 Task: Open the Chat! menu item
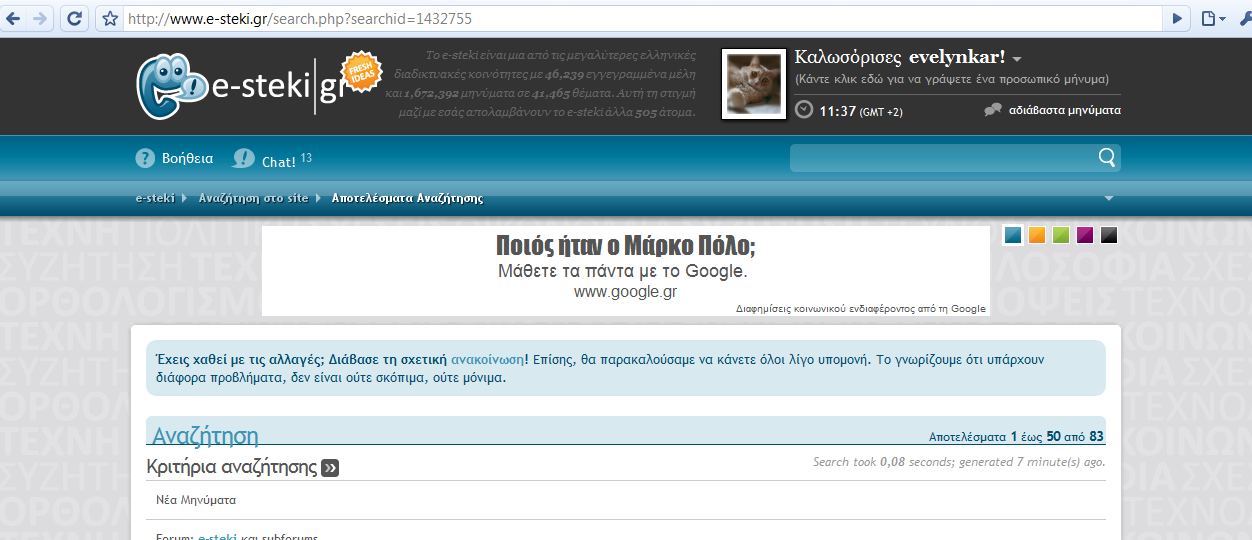[279, 161]
